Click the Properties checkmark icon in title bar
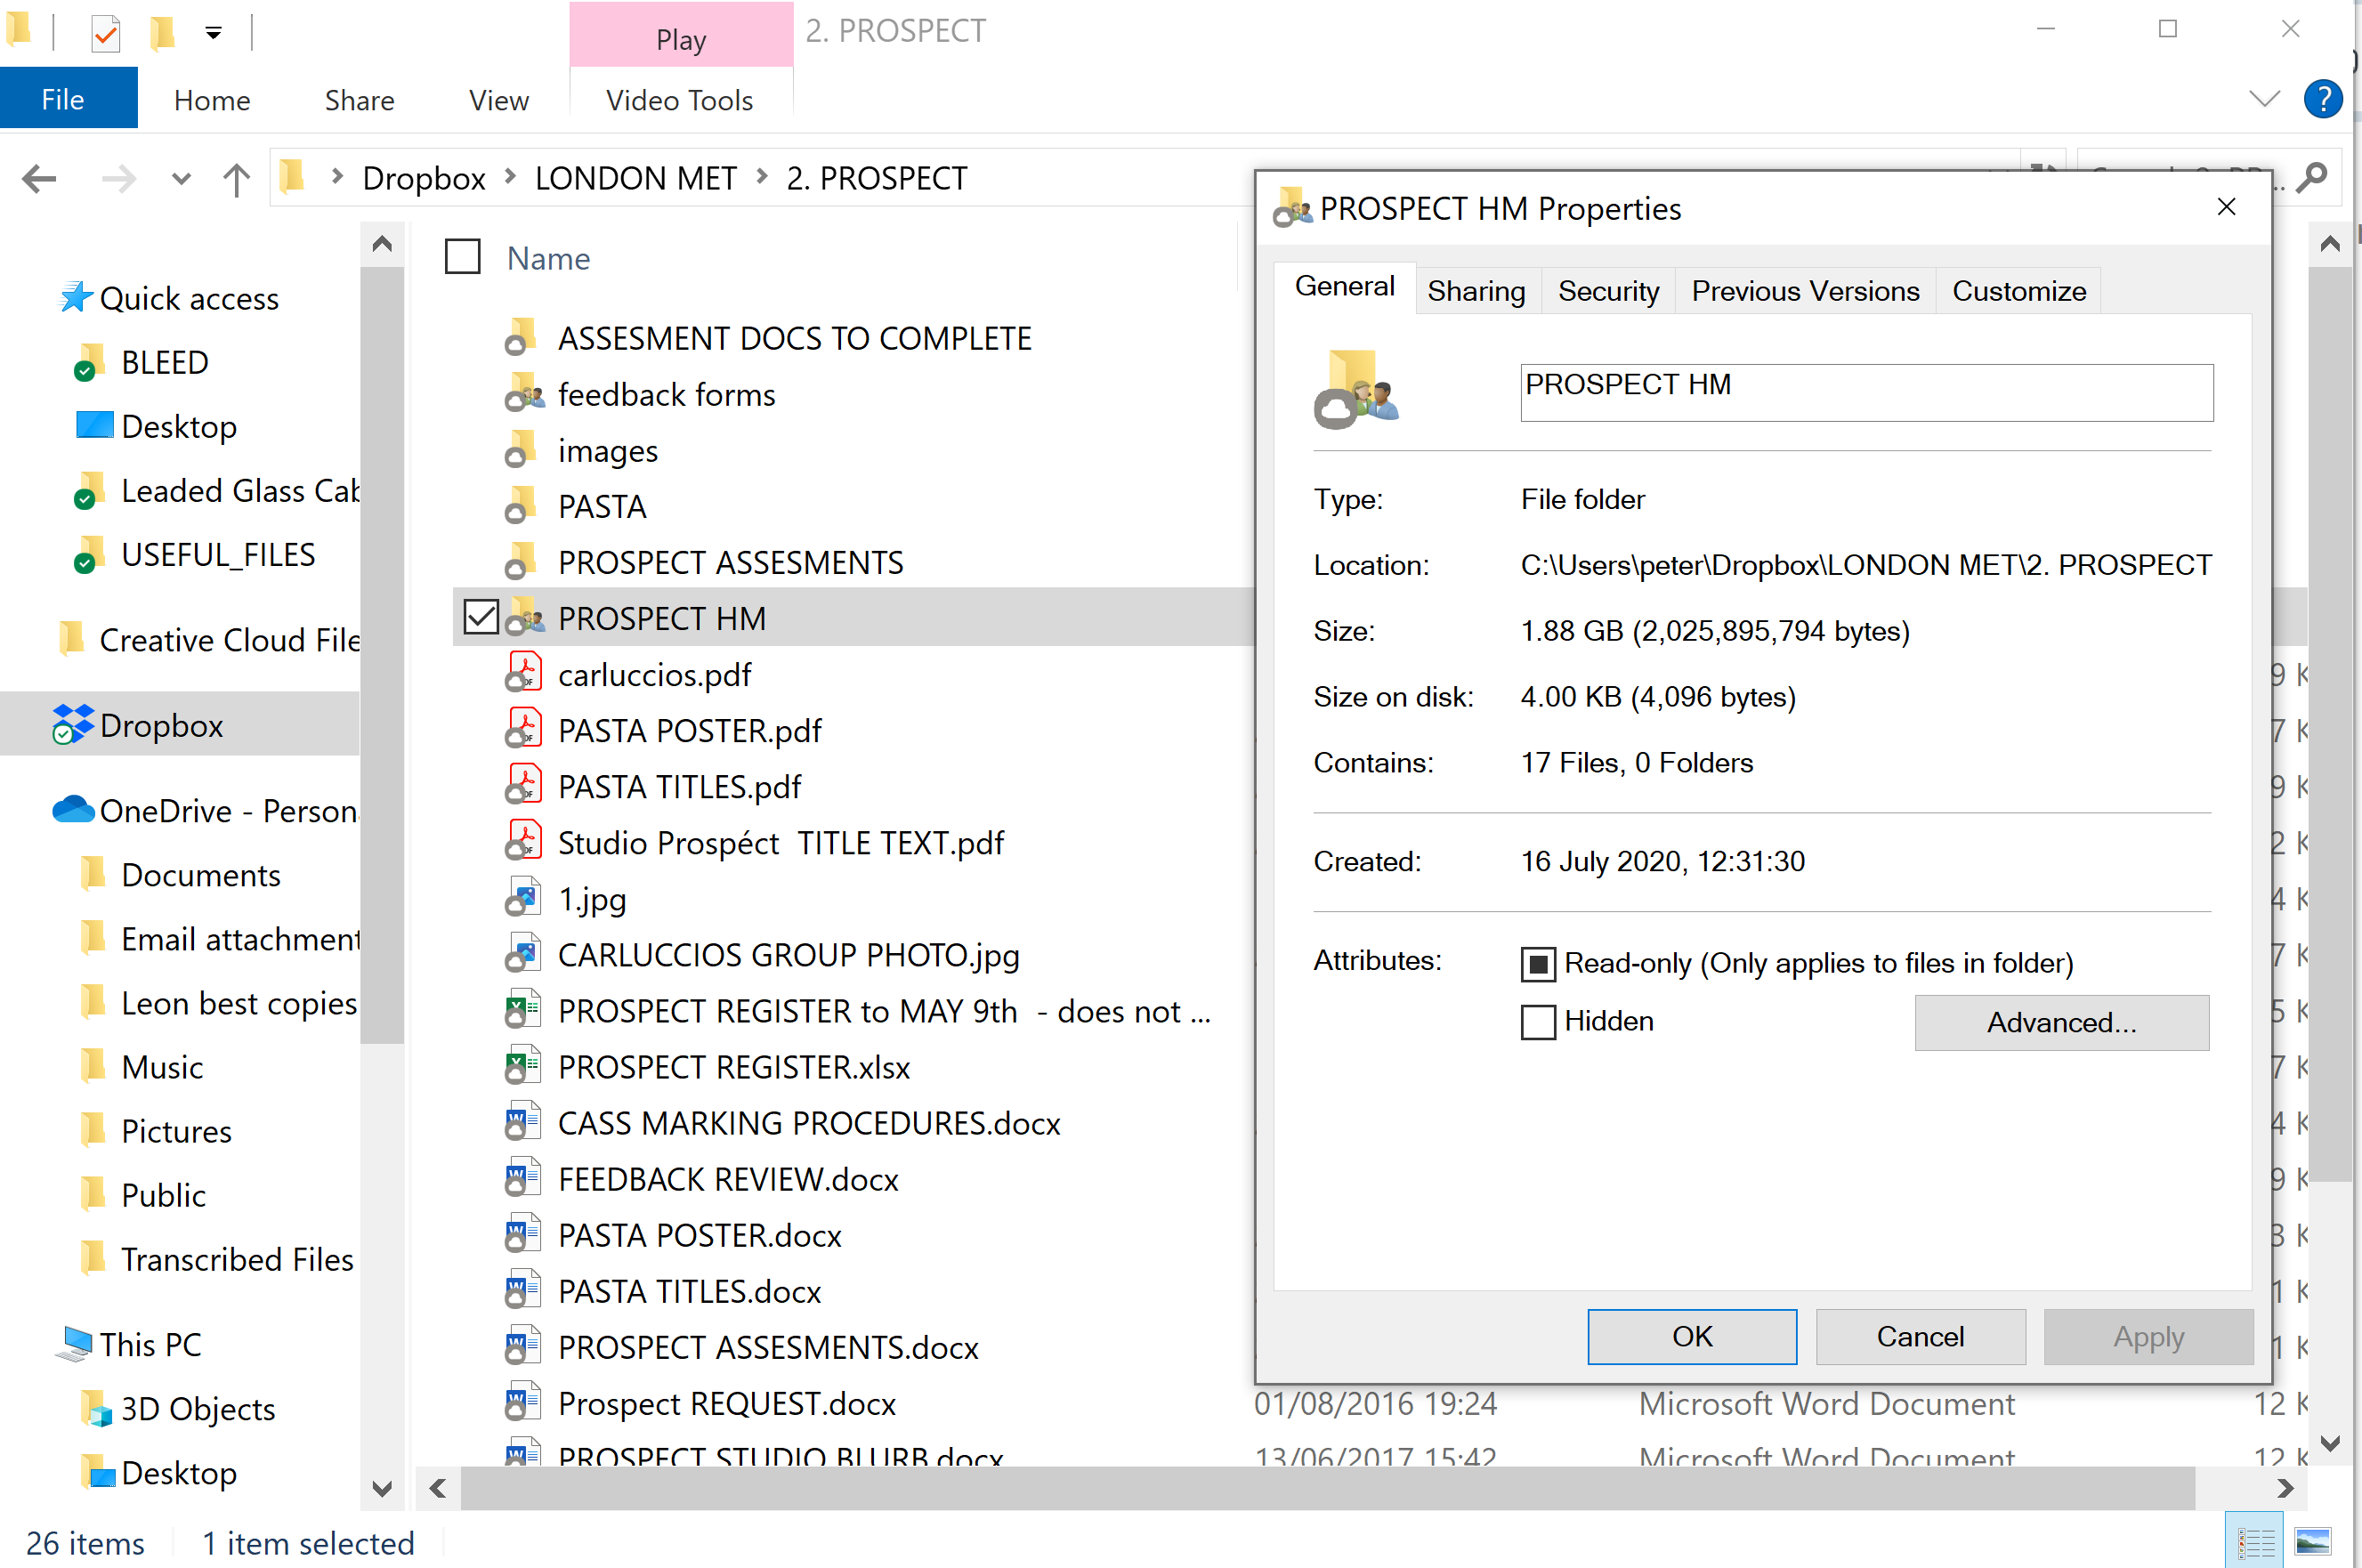The height and width of the screenshot is (1568, 2362). point(106,33)
